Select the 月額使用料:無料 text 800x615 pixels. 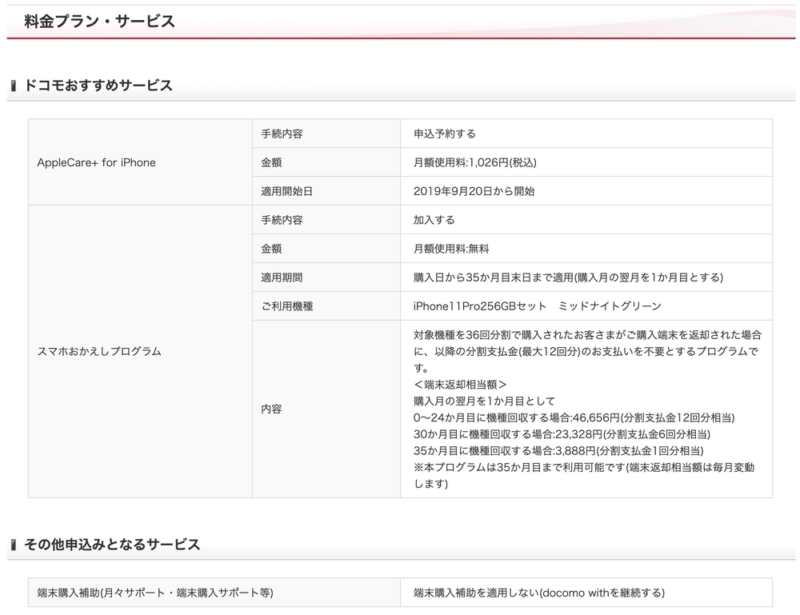coord(451,249)
